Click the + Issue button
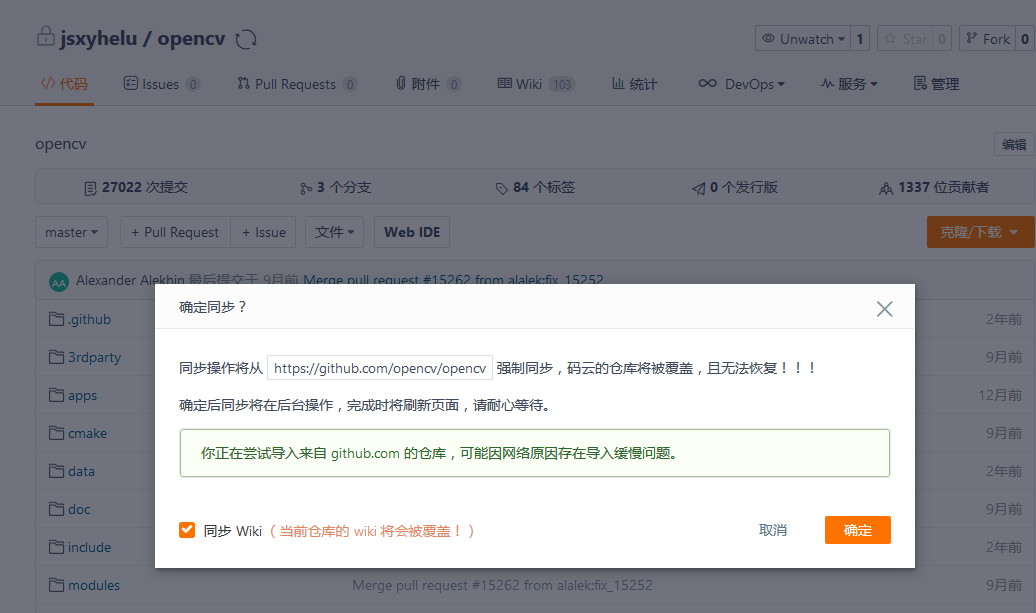 click(263, 232)
